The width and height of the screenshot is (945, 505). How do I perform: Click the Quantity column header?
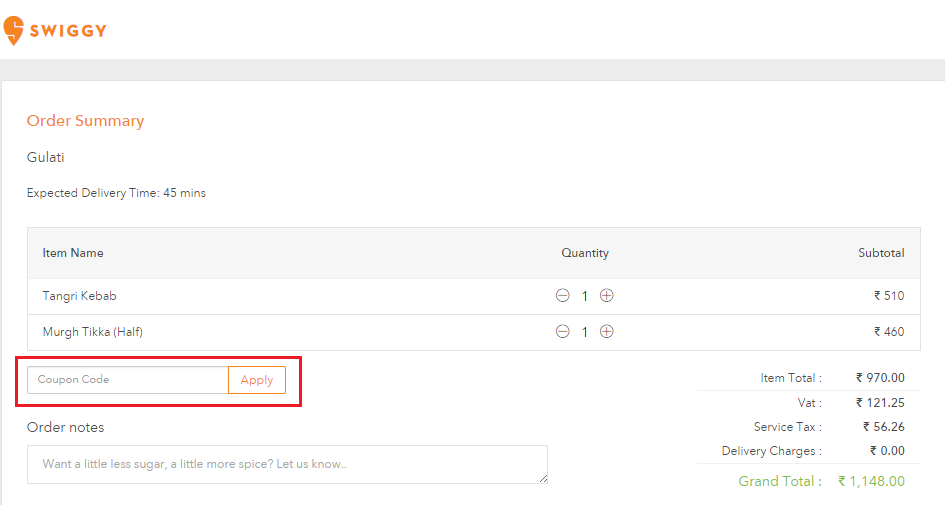585,253
